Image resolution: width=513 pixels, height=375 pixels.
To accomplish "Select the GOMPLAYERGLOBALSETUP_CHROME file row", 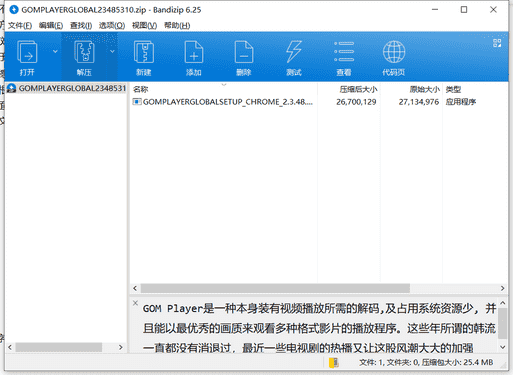I will (318, 102).
